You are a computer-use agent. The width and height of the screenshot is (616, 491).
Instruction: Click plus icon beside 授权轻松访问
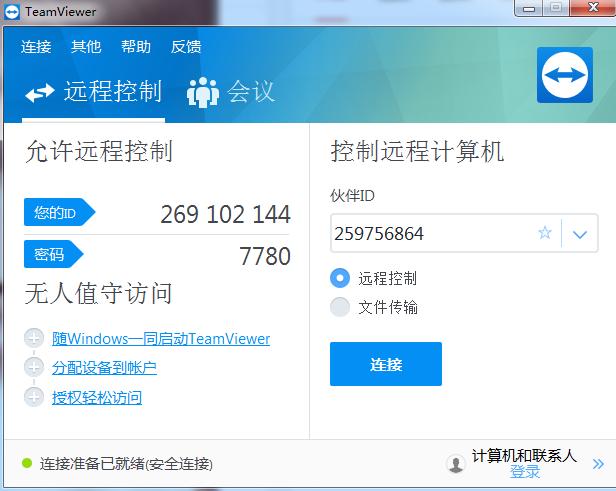pyautogui.click(x=34, y=397)
